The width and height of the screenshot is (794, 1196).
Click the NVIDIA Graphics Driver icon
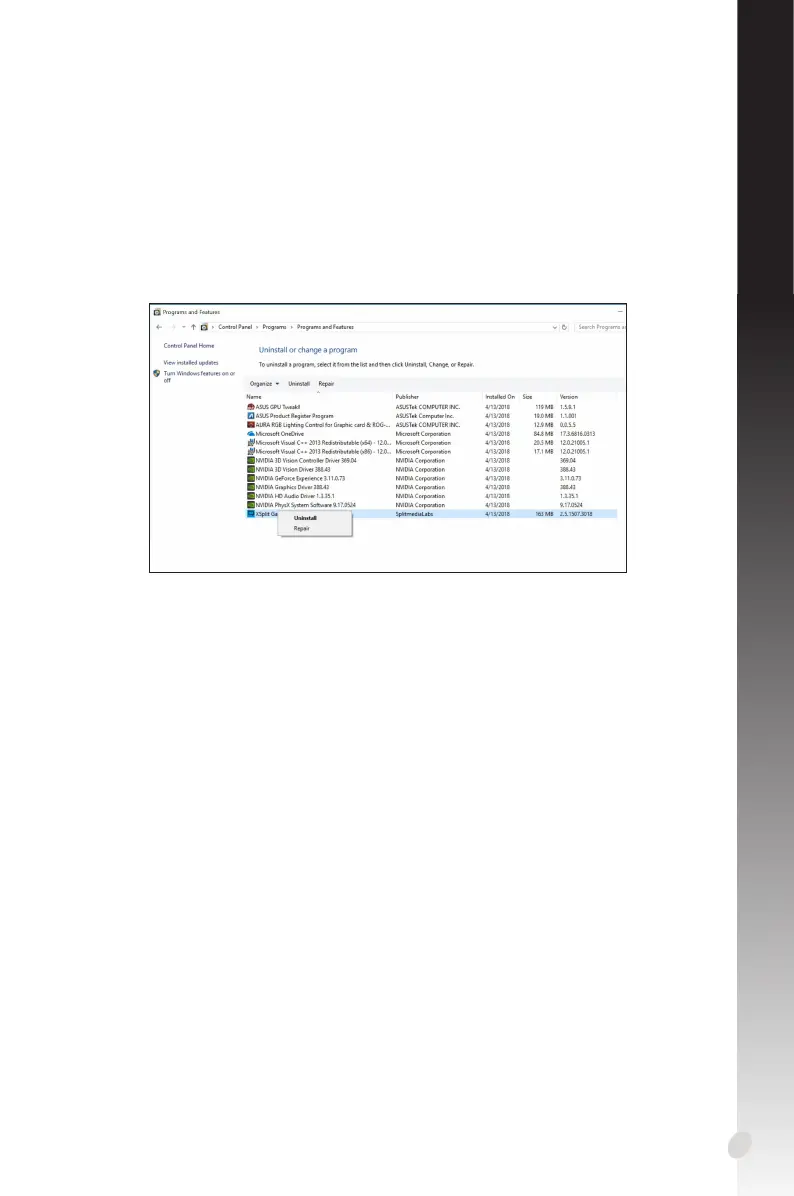(251, 487)
